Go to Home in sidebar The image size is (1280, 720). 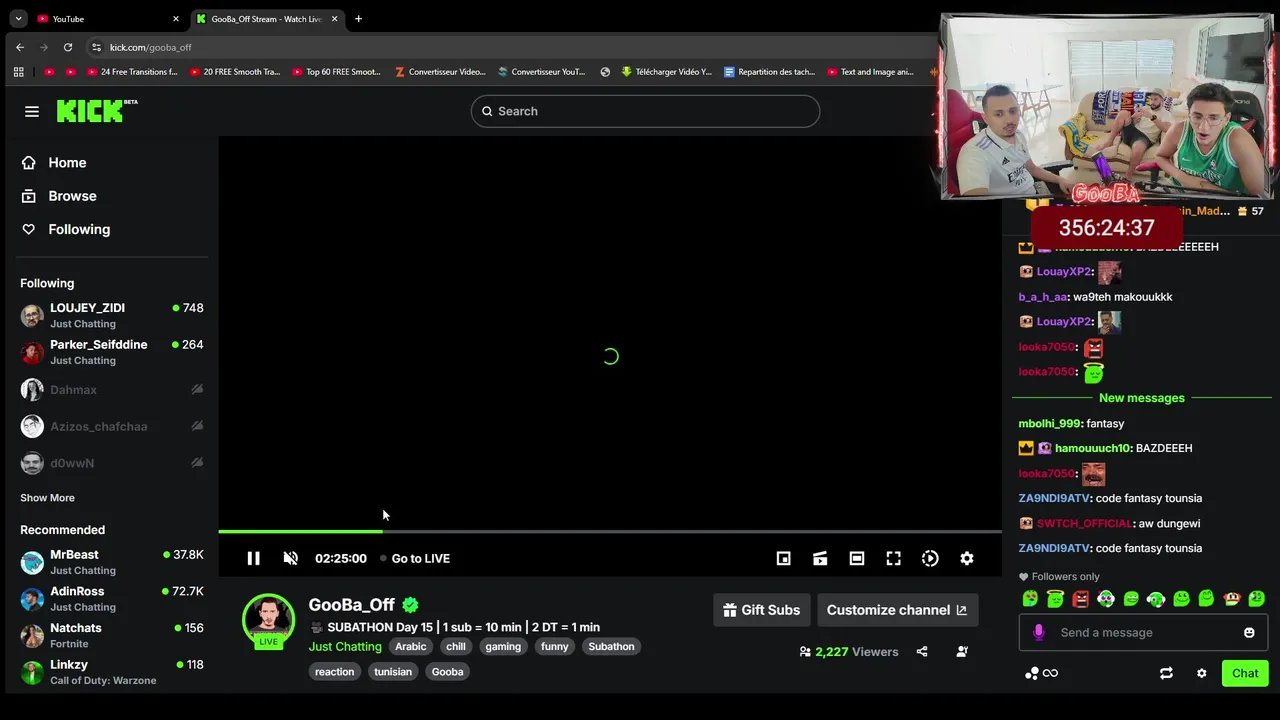coord(67,162)
